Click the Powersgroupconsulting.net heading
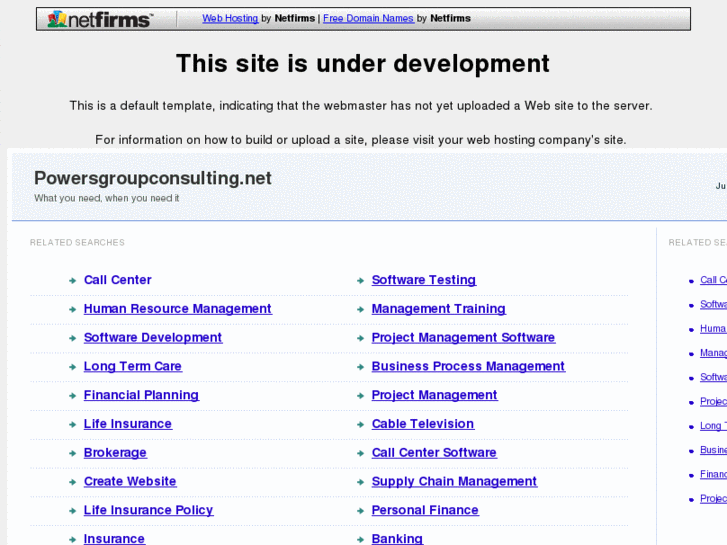The height and width of the screenshot is (545, 727). pos(153,179)
